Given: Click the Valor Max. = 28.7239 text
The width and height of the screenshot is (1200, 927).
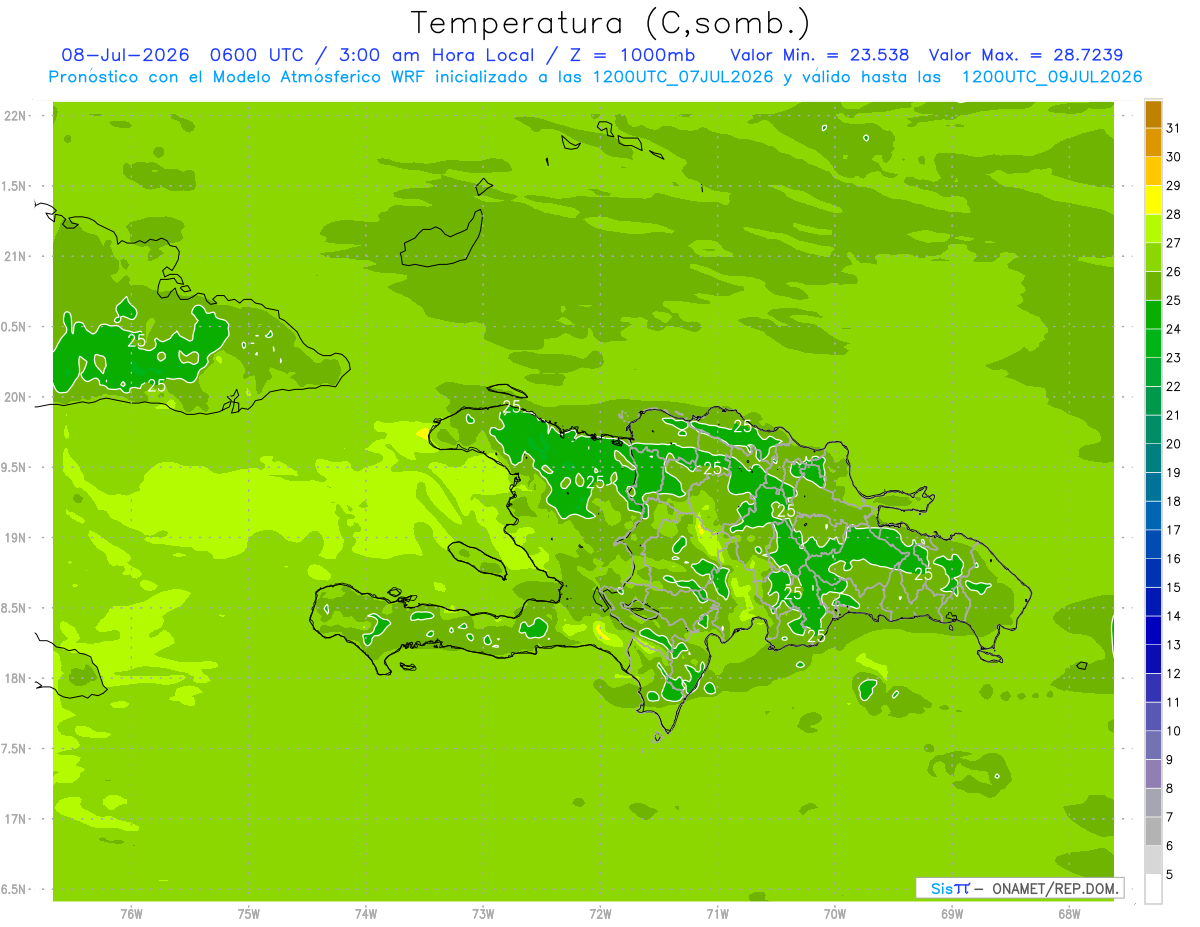Looking at the screenshot, I should coord(1032,55).
